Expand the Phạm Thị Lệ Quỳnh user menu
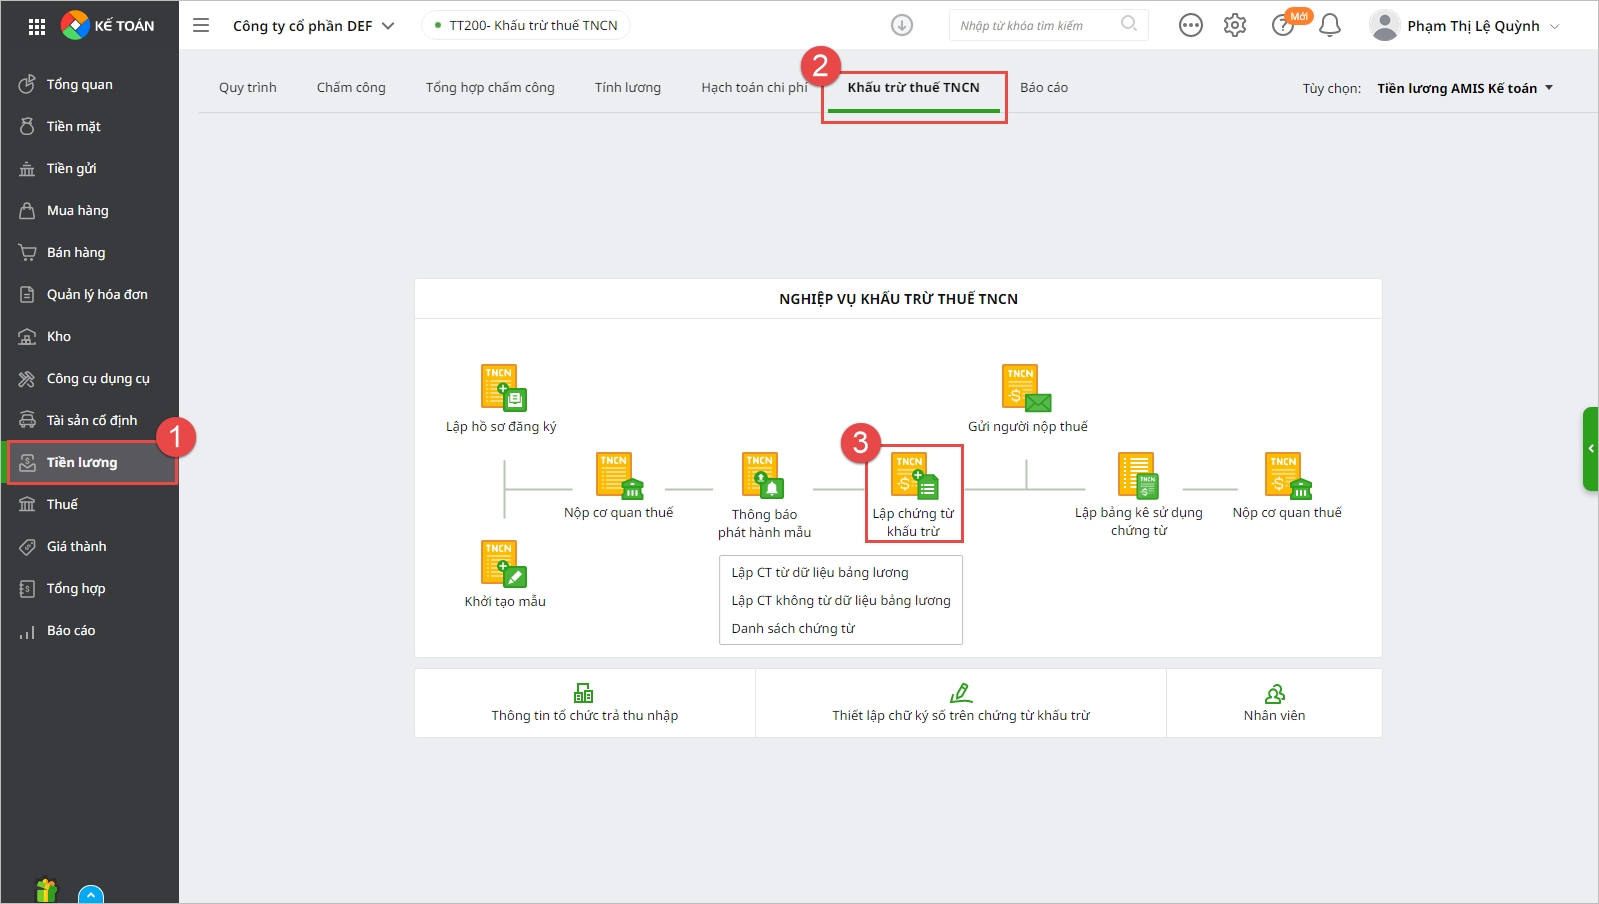Image resolution: width=1599 pixels, height=904 pixels. (1464, 26)
